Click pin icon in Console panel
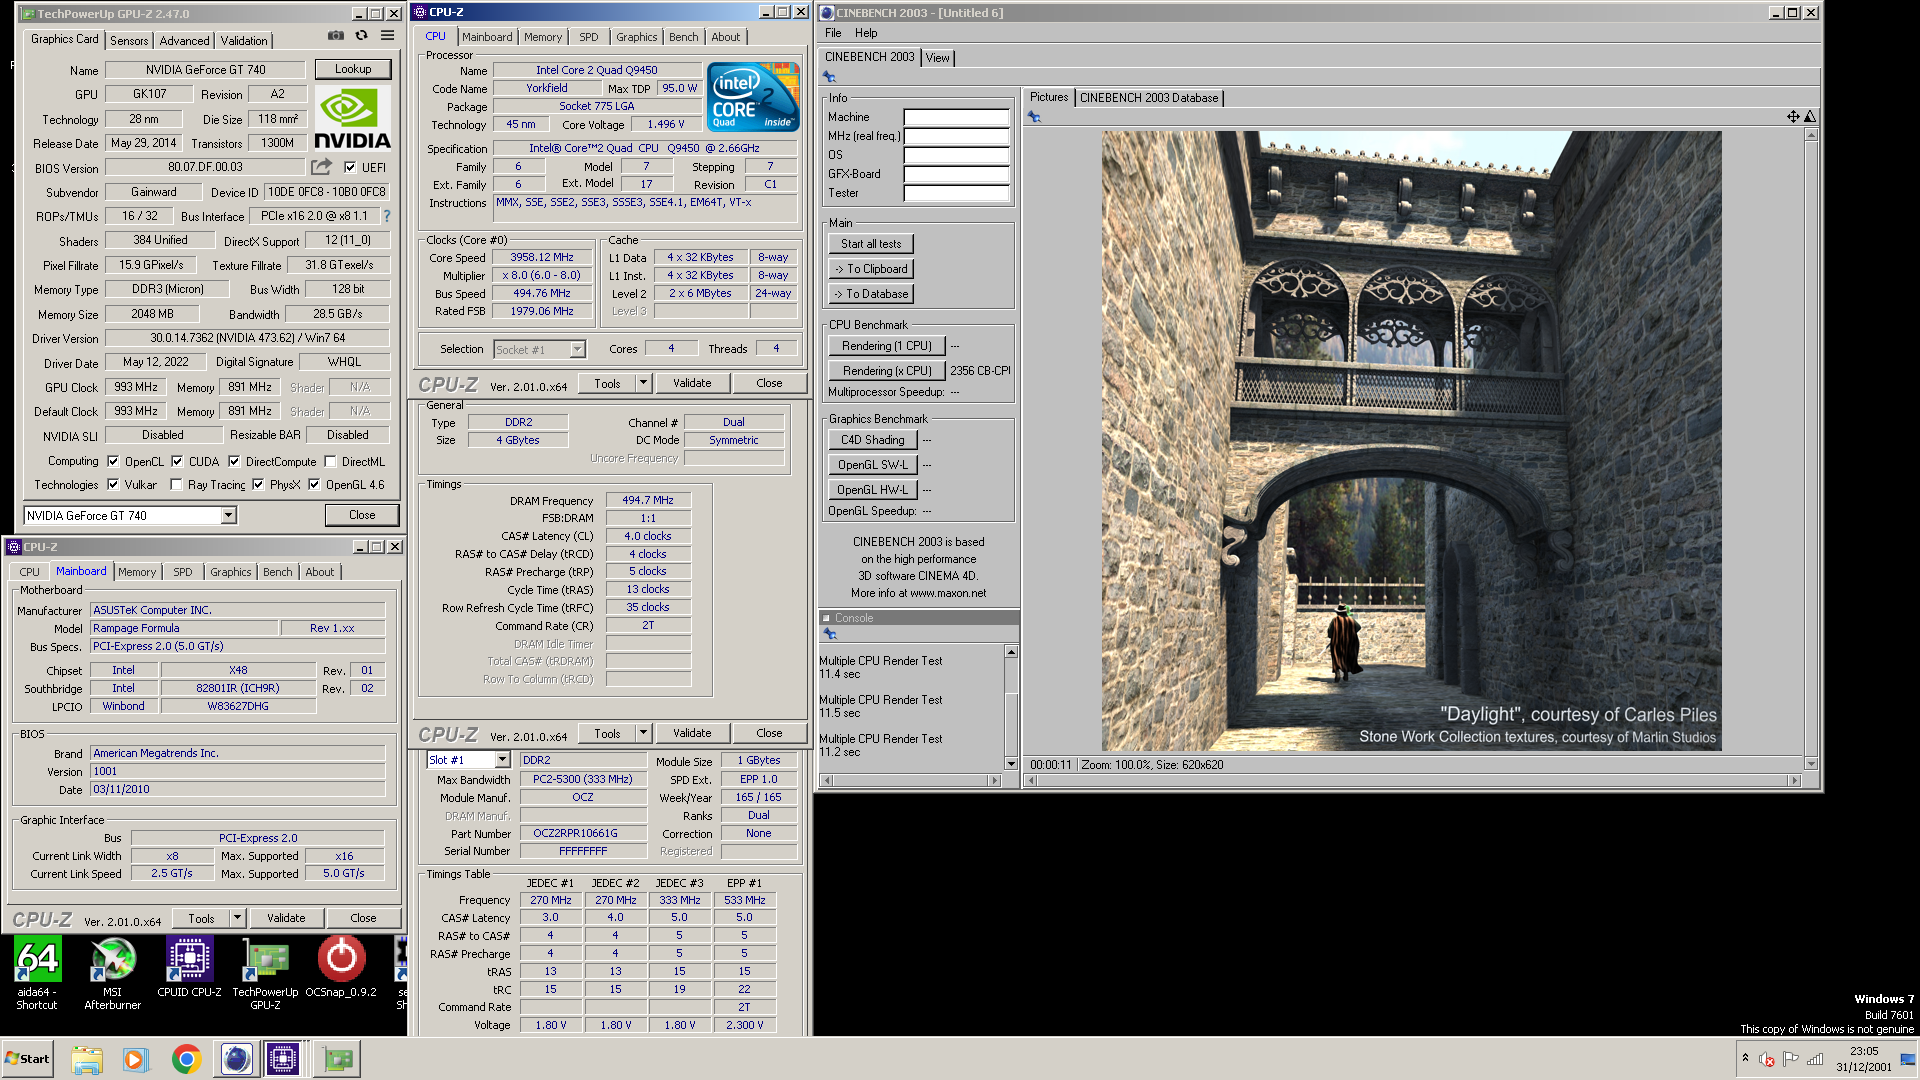This screenshot has height=1080, width=1920. pyautogui.click(x=829, y=634)
